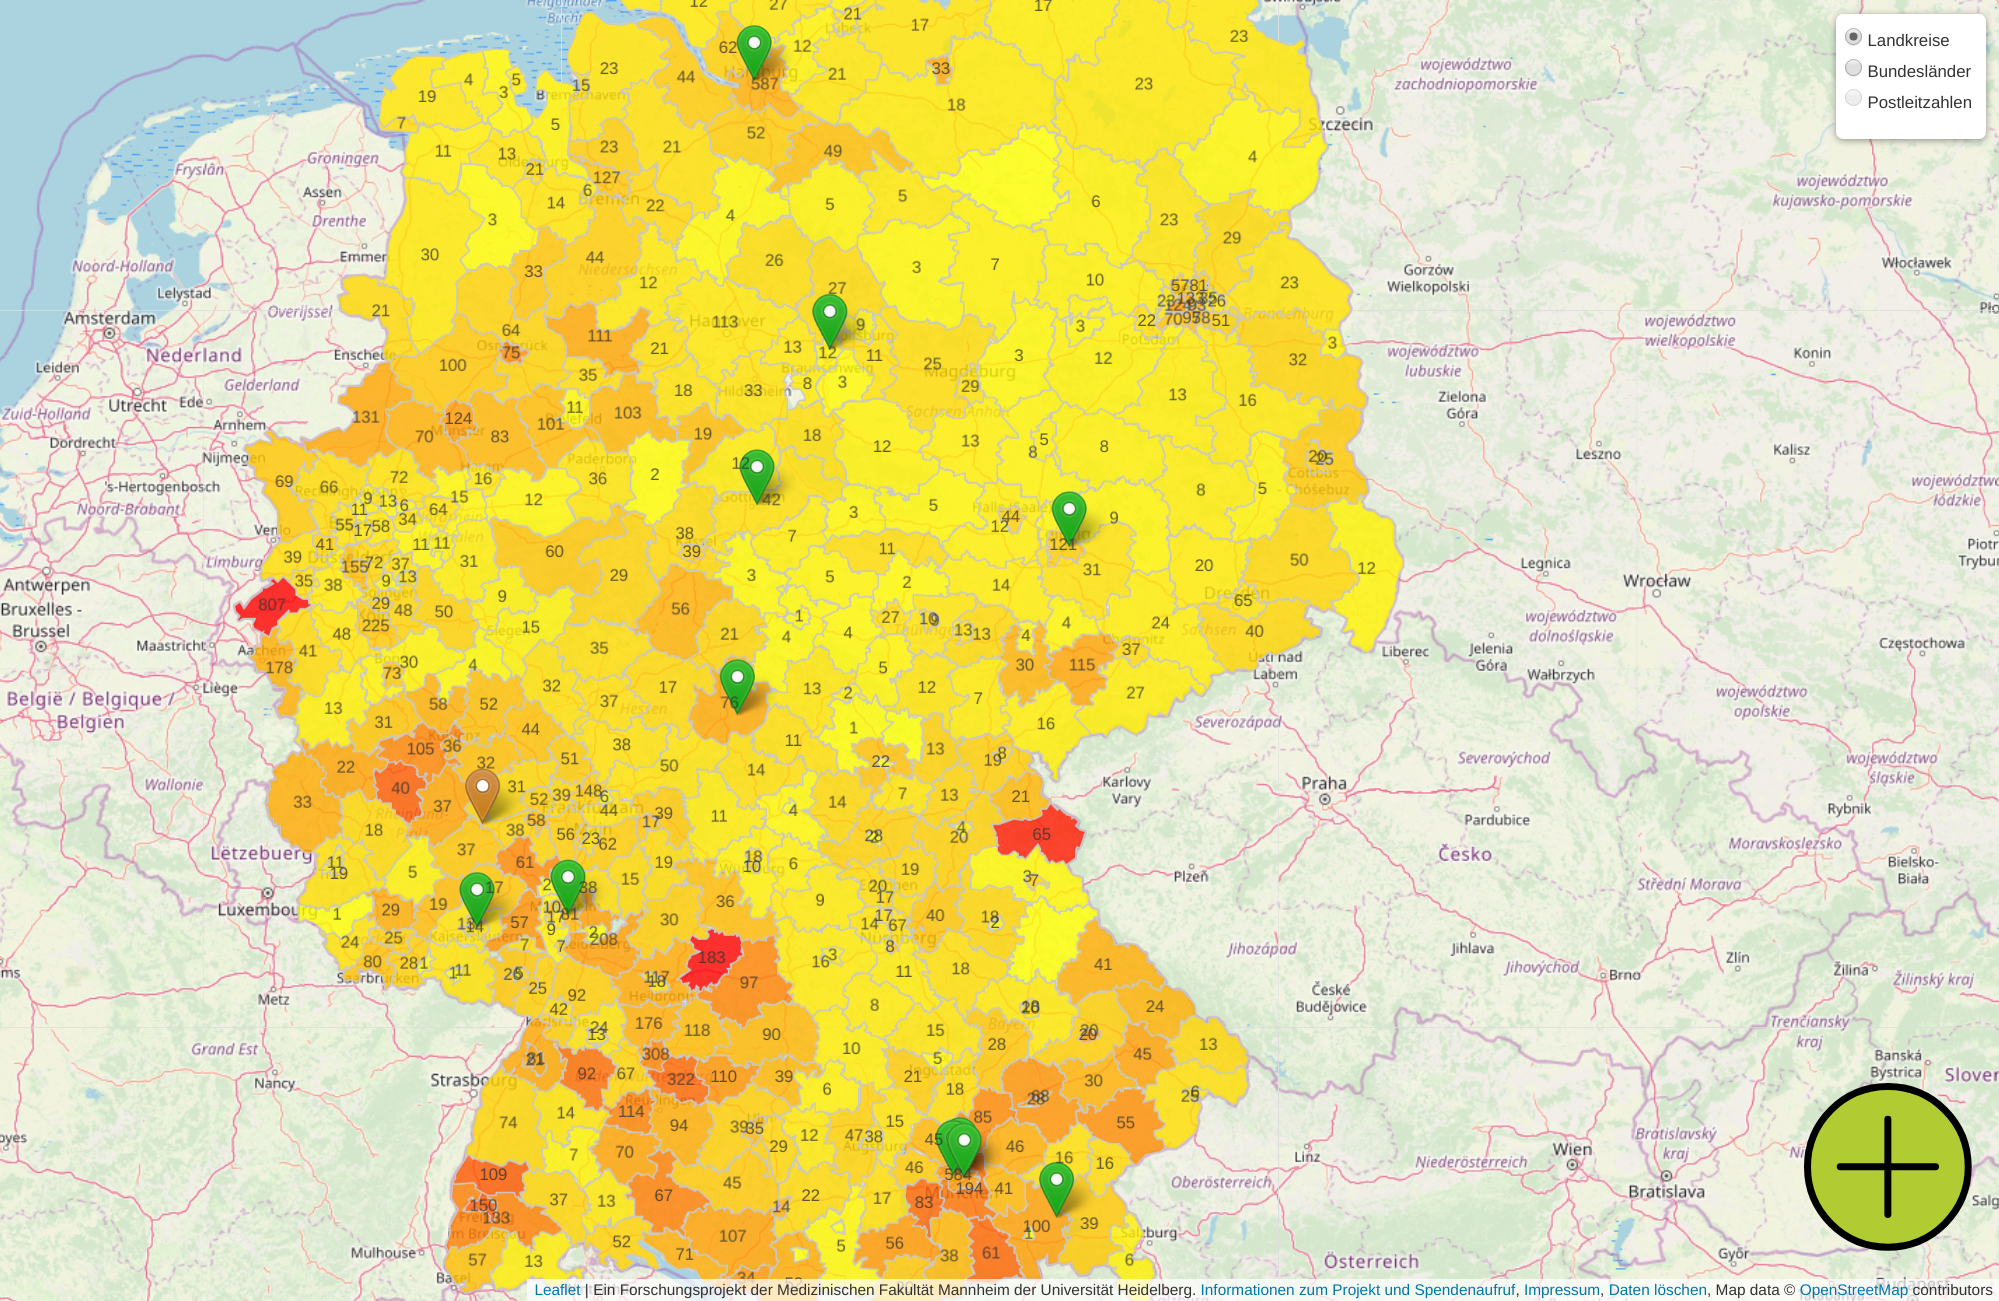Open the OpenStreetMap contributors link

tap(1853, 1290)
